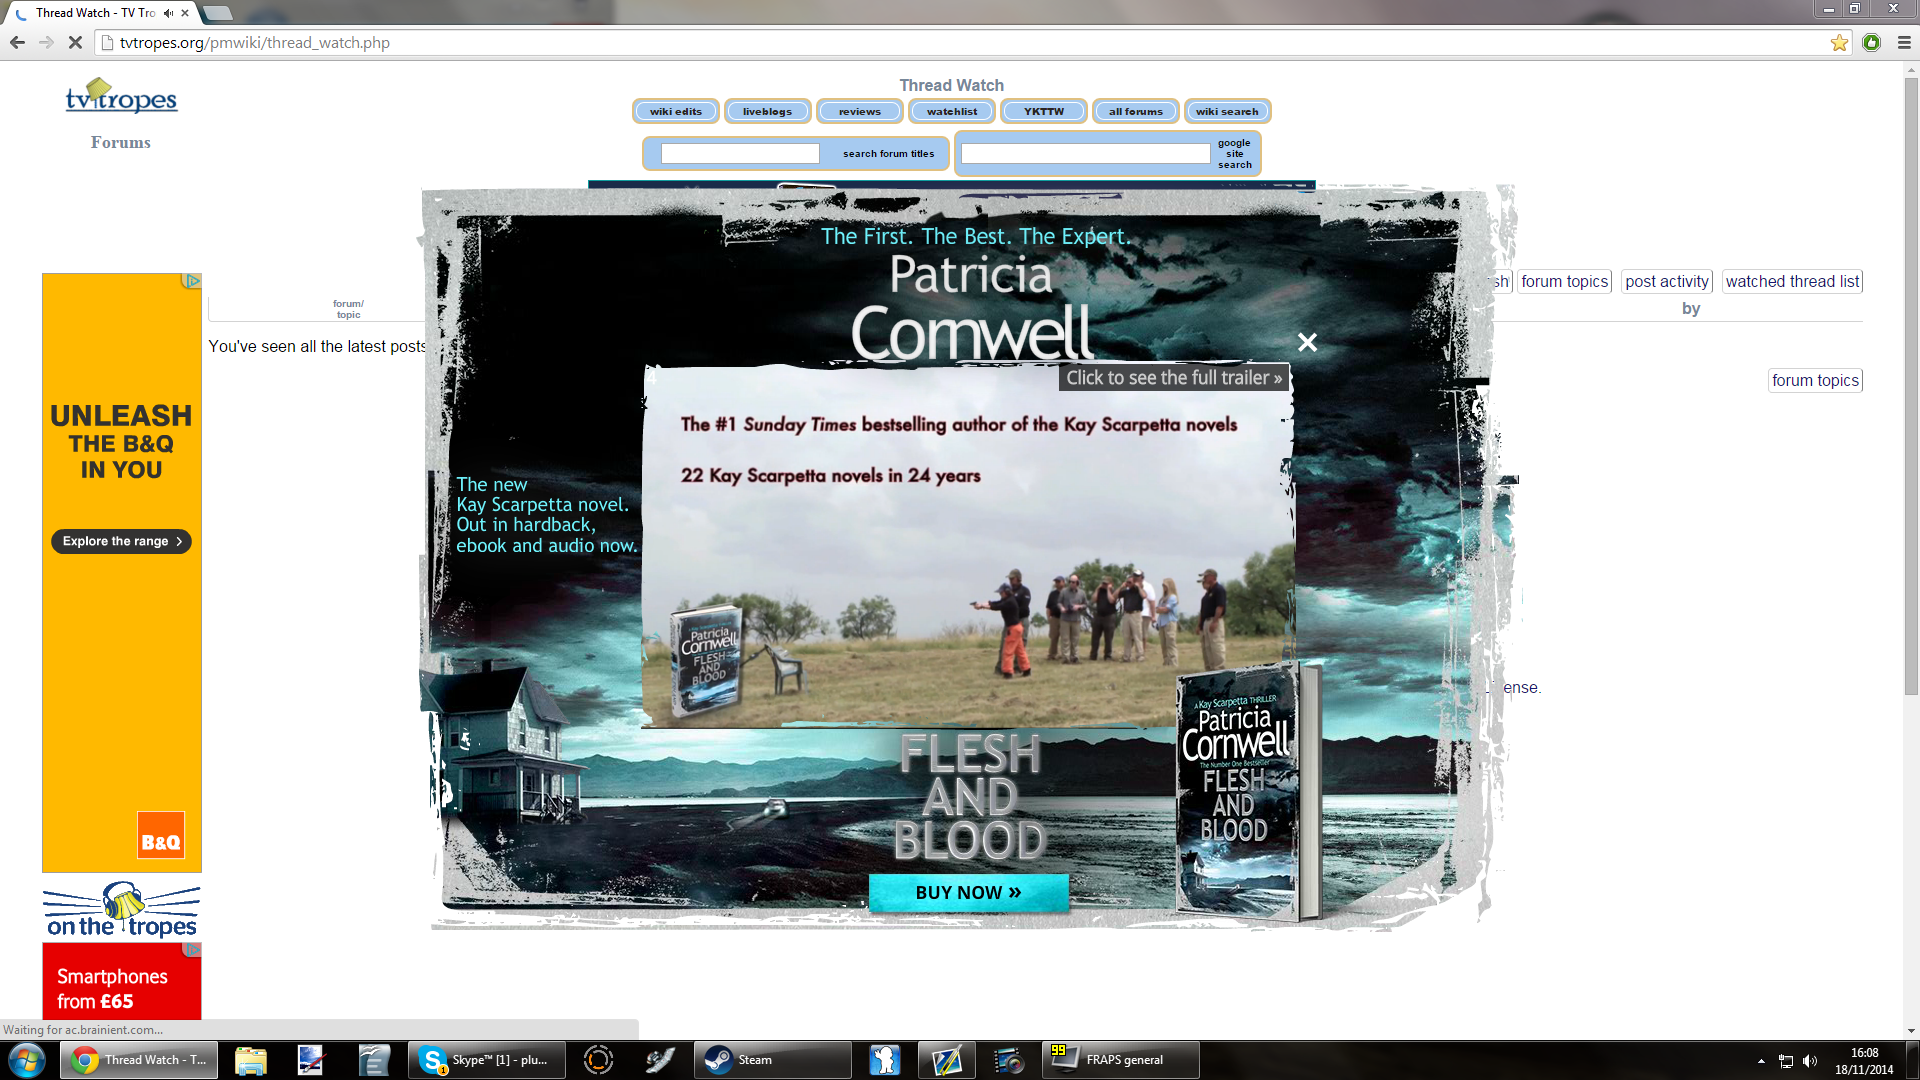Open Skype from the taskbar

click(486, 1060)
